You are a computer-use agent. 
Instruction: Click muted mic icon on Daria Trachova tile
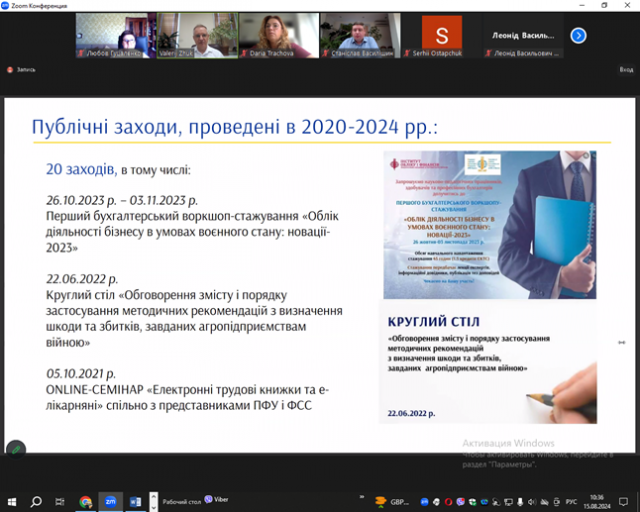click(244, 53)
